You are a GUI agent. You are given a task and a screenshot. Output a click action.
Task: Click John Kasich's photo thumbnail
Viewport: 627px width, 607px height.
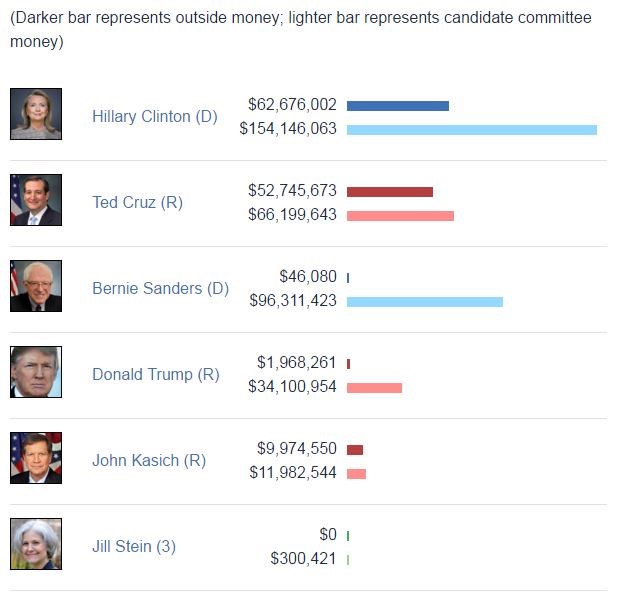click(x=36, y=458)
